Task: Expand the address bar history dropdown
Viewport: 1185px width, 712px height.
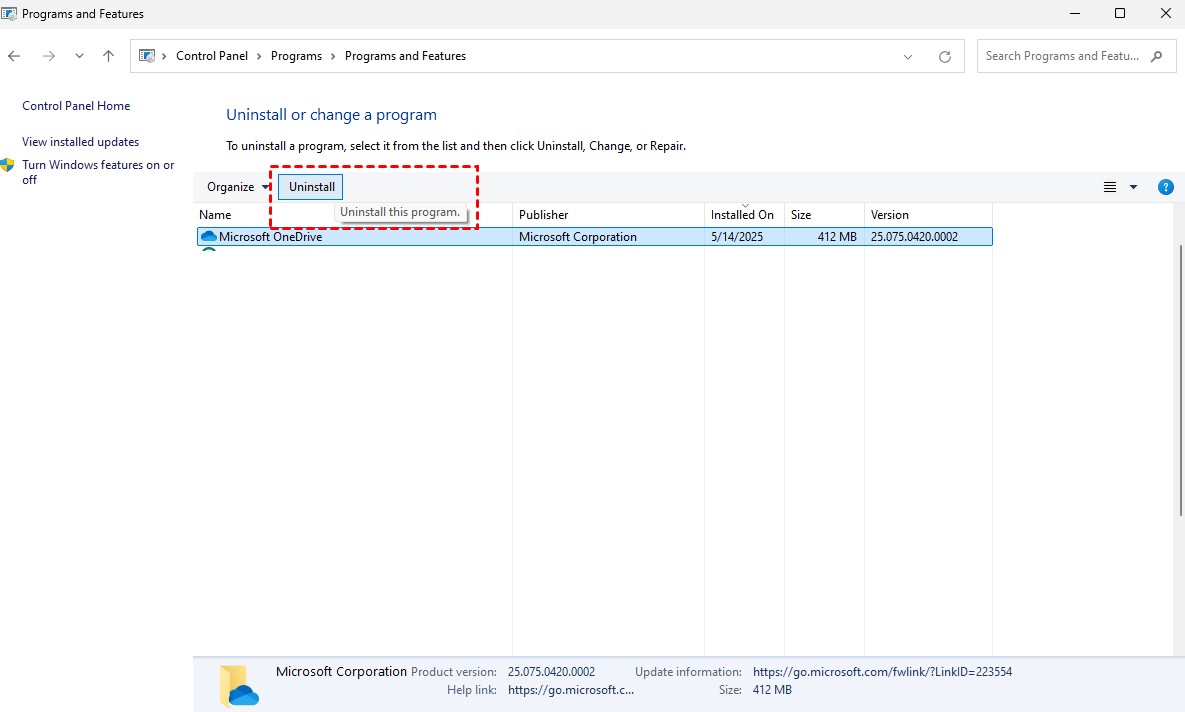Action: click(x=908, y=57)
